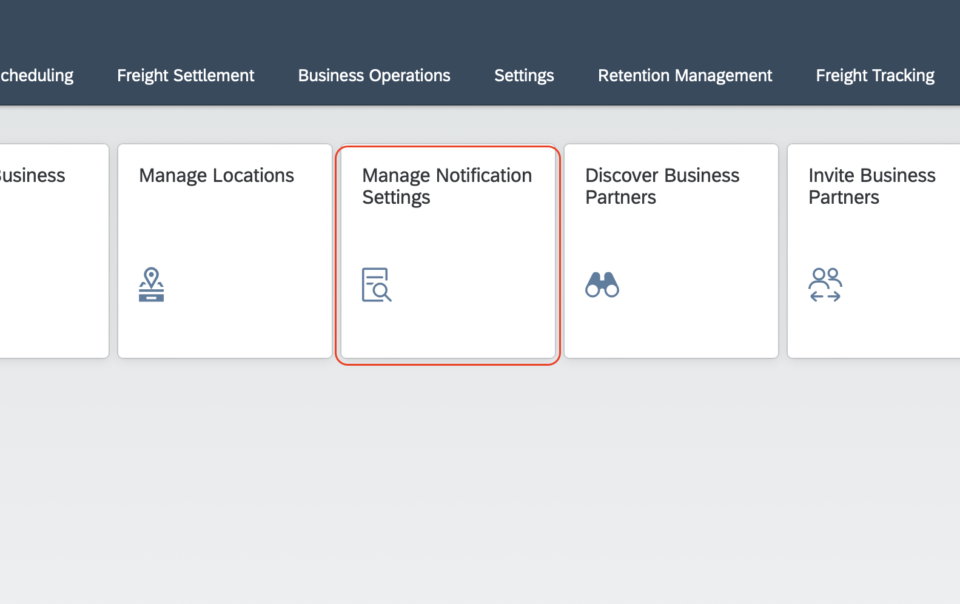Select the Settings tab

[524, 75]
